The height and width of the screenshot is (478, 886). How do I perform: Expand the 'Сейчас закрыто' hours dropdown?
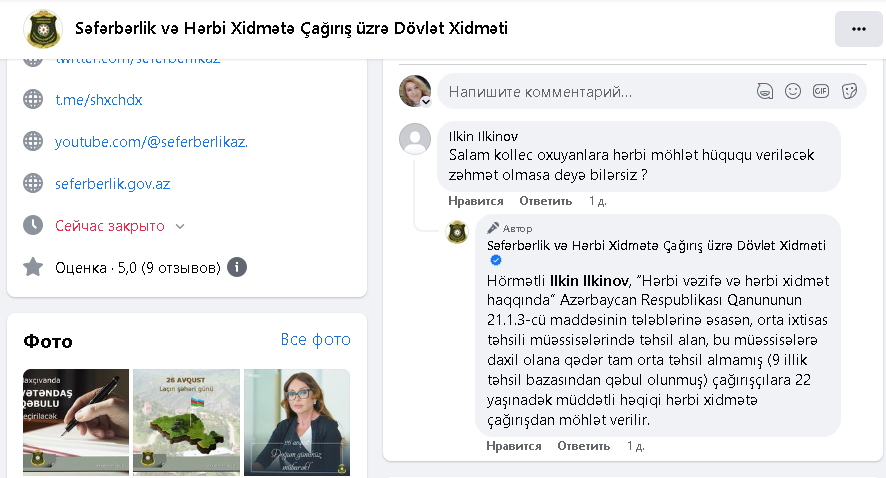tap(180, 226)
